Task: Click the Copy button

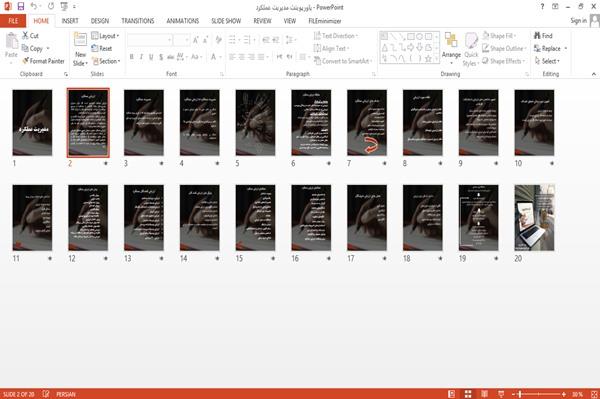Action: [x=32, y=48]
